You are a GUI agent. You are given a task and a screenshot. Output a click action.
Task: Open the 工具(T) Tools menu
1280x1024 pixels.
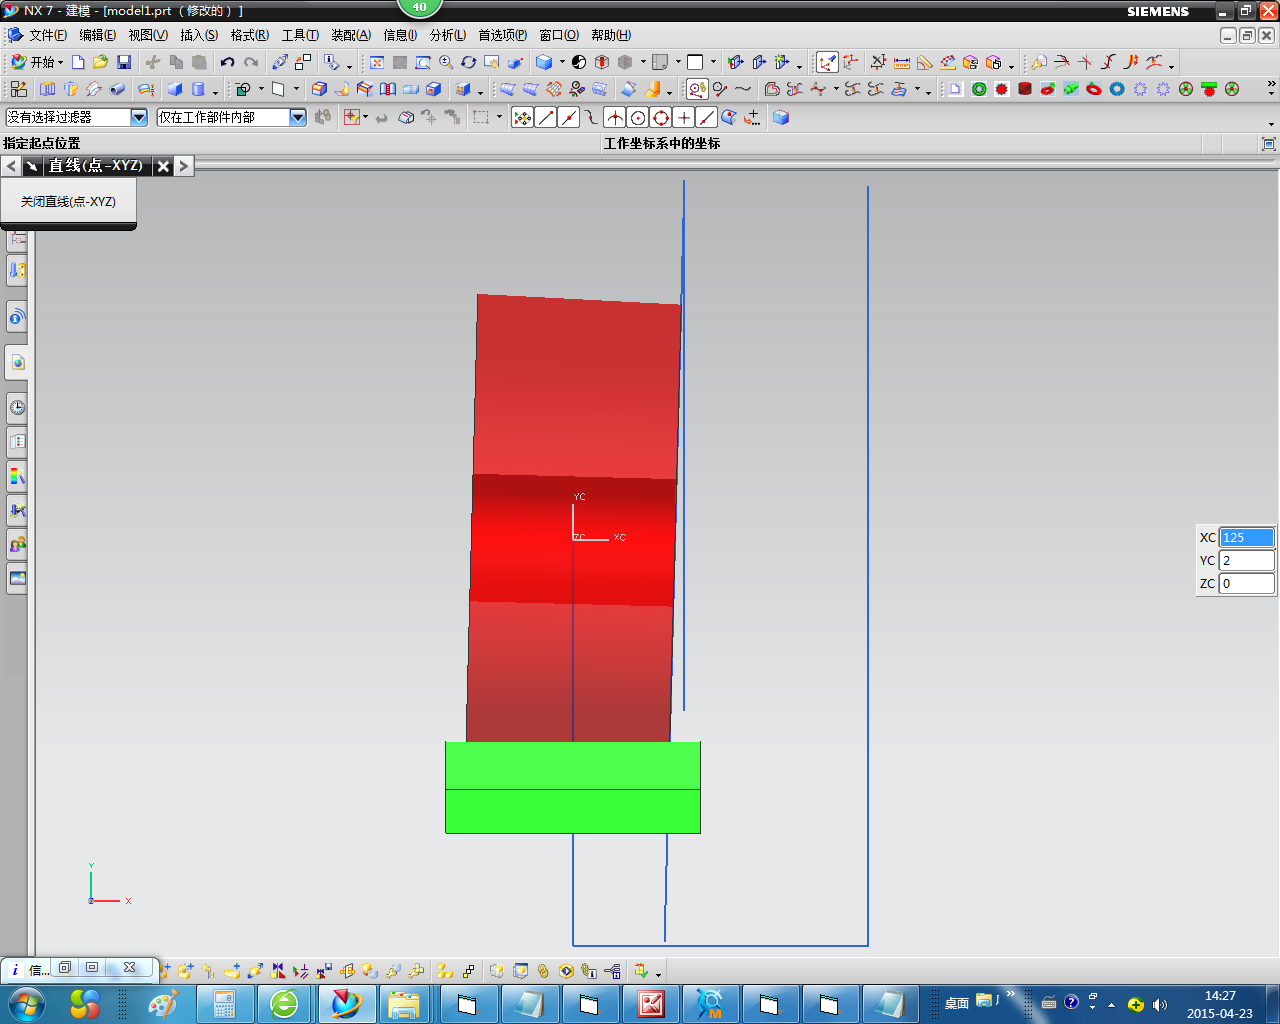pos(300,35)
